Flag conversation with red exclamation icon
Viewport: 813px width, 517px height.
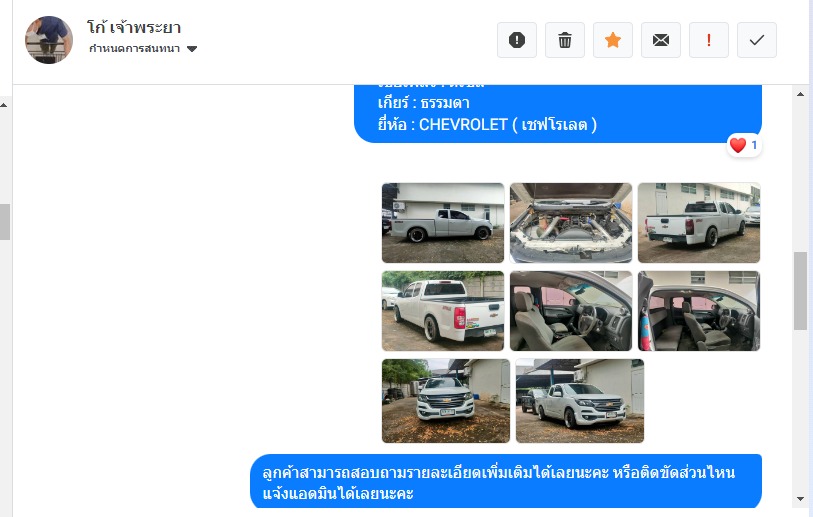pos(709,40)
